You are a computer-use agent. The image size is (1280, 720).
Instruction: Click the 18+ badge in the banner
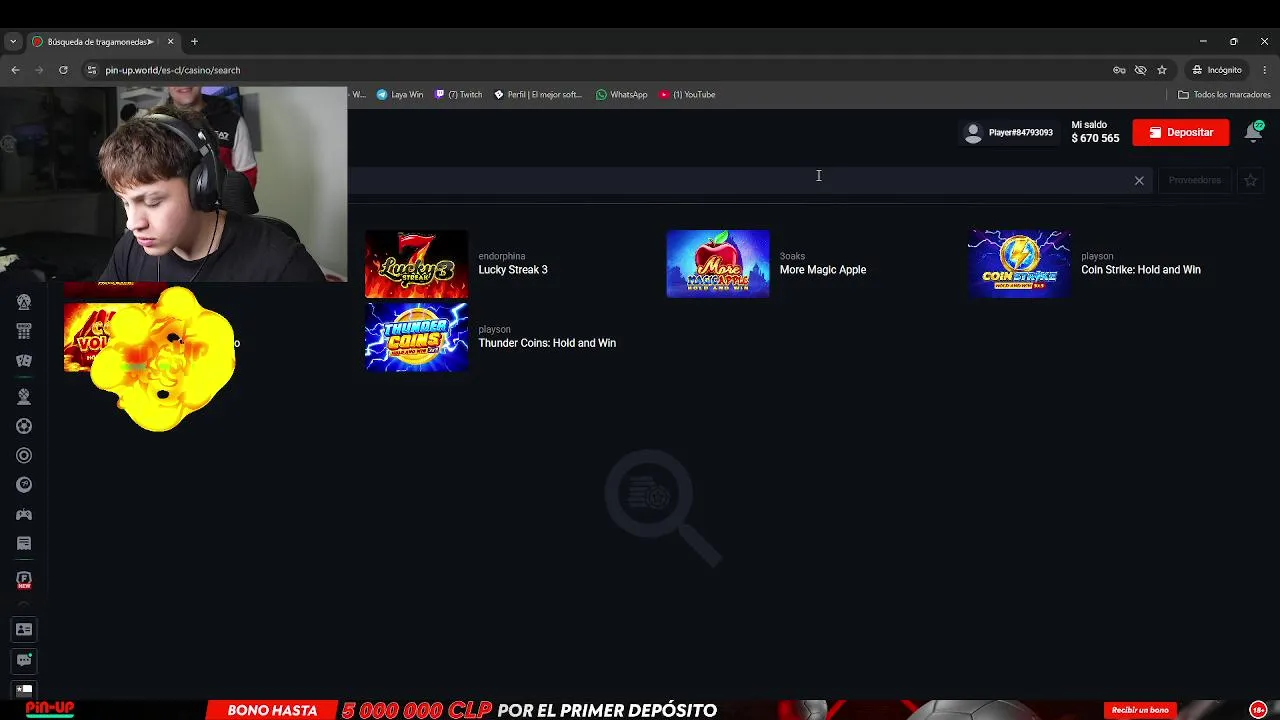click(1258, 710)
